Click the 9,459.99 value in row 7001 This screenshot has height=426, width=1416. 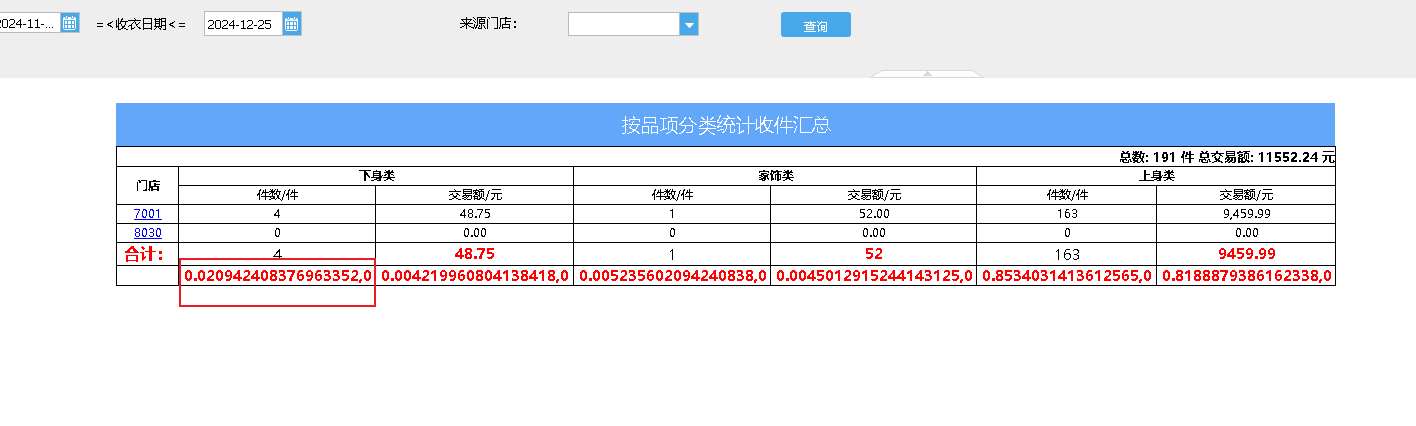1246,214
